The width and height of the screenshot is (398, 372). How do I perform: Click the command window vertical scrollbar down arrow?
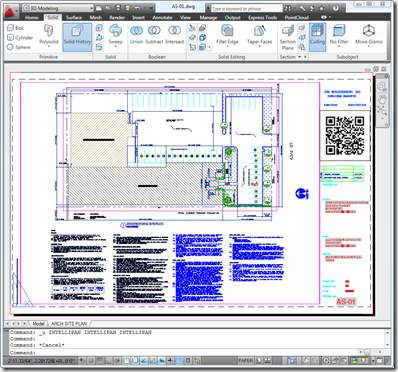pyautogui.click(x=388, y=345)
